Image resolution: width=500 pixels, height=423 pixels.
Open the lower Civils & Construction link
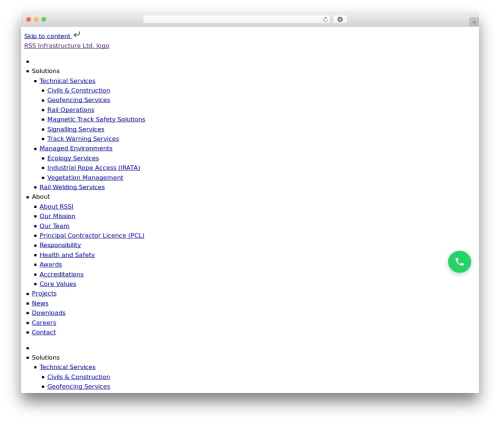tap(79, 377)
